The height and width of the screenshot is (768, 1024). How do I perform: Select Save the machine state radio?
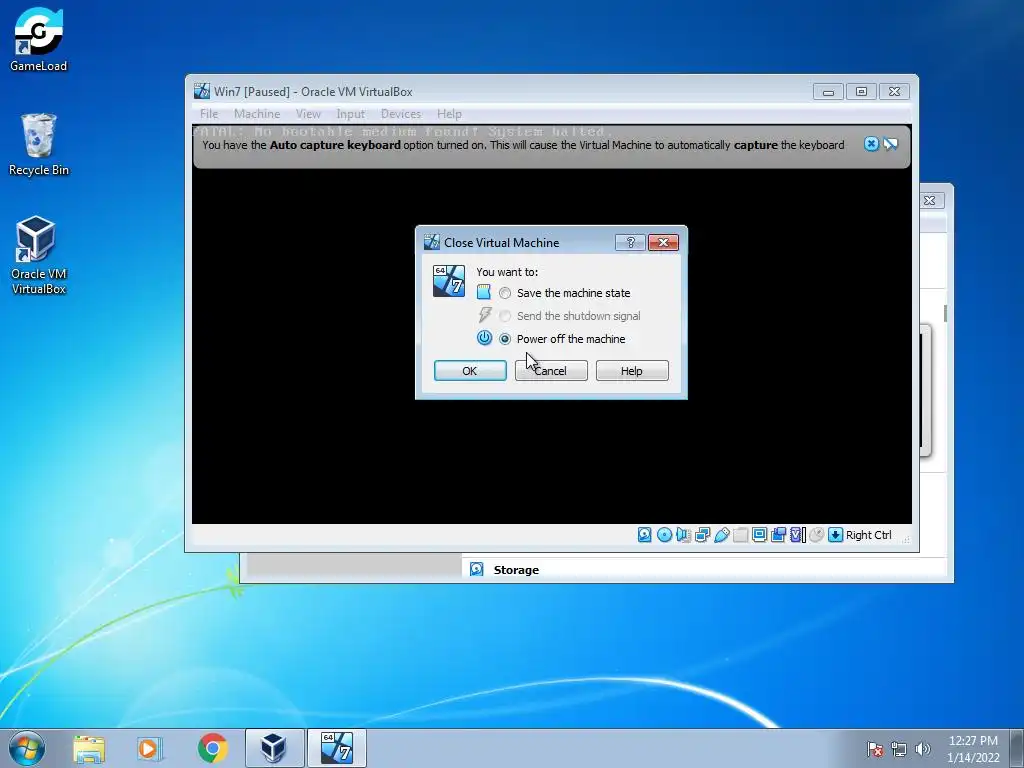click(x=505, y=293)
